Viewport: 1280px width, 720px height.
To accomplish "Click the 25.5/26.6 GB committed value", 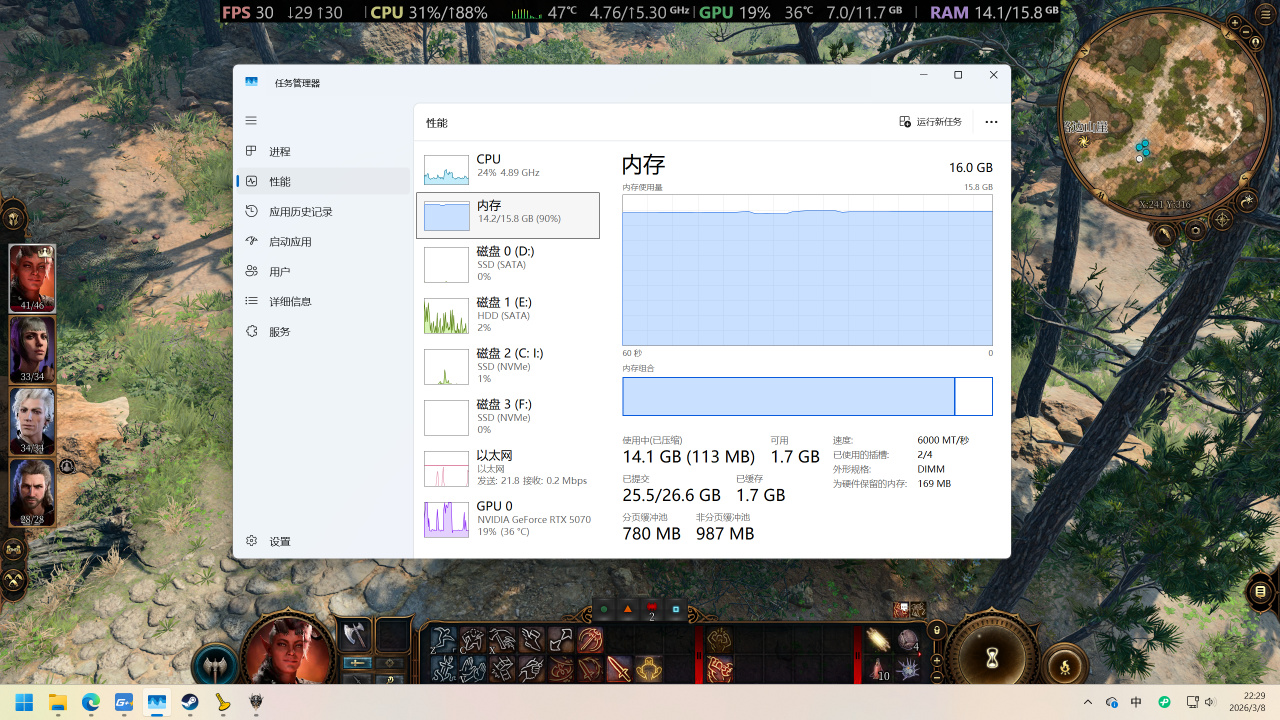I will 671,495.
